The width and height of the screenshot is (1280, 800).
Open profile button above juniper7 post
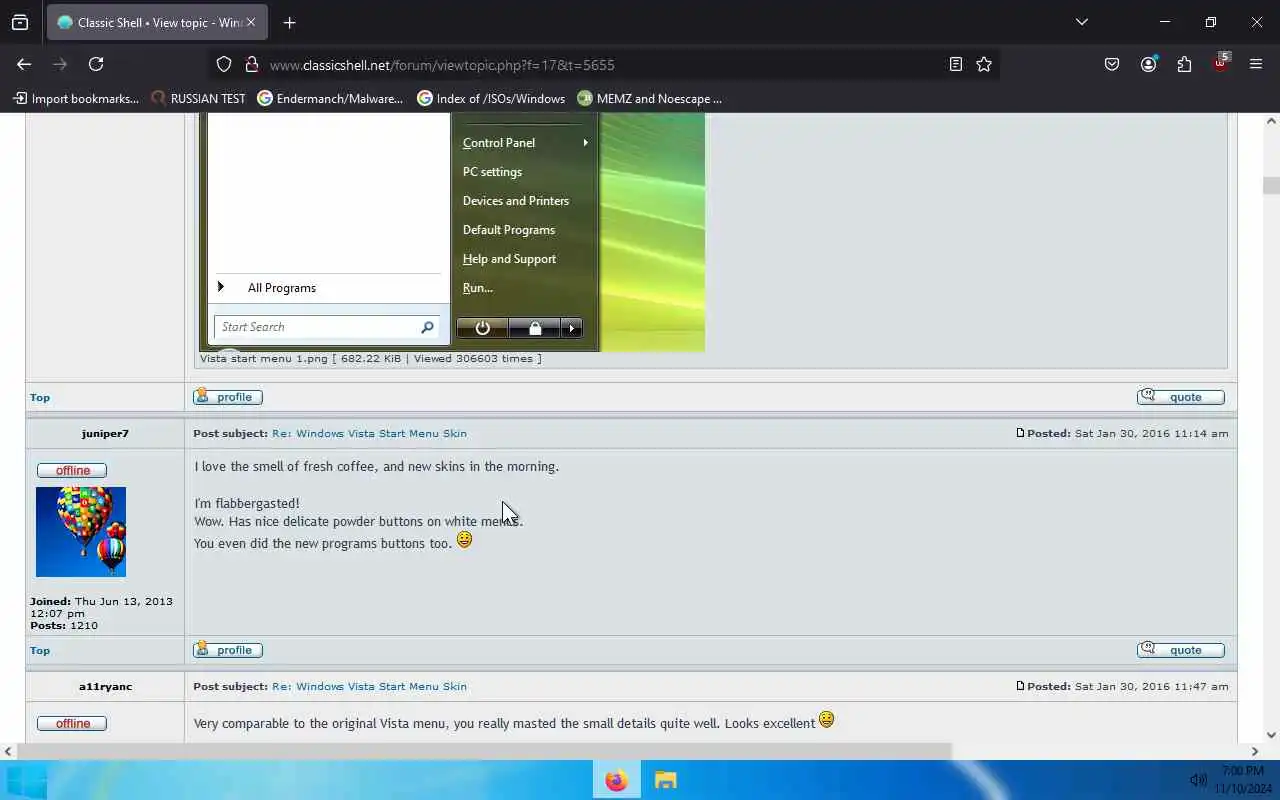pos(228,397)
